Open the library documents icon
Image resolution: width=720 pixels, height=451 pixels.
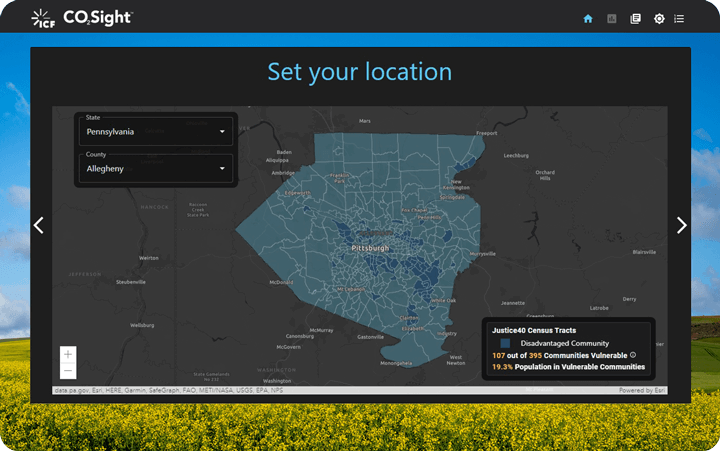click(x=636, y=18)
